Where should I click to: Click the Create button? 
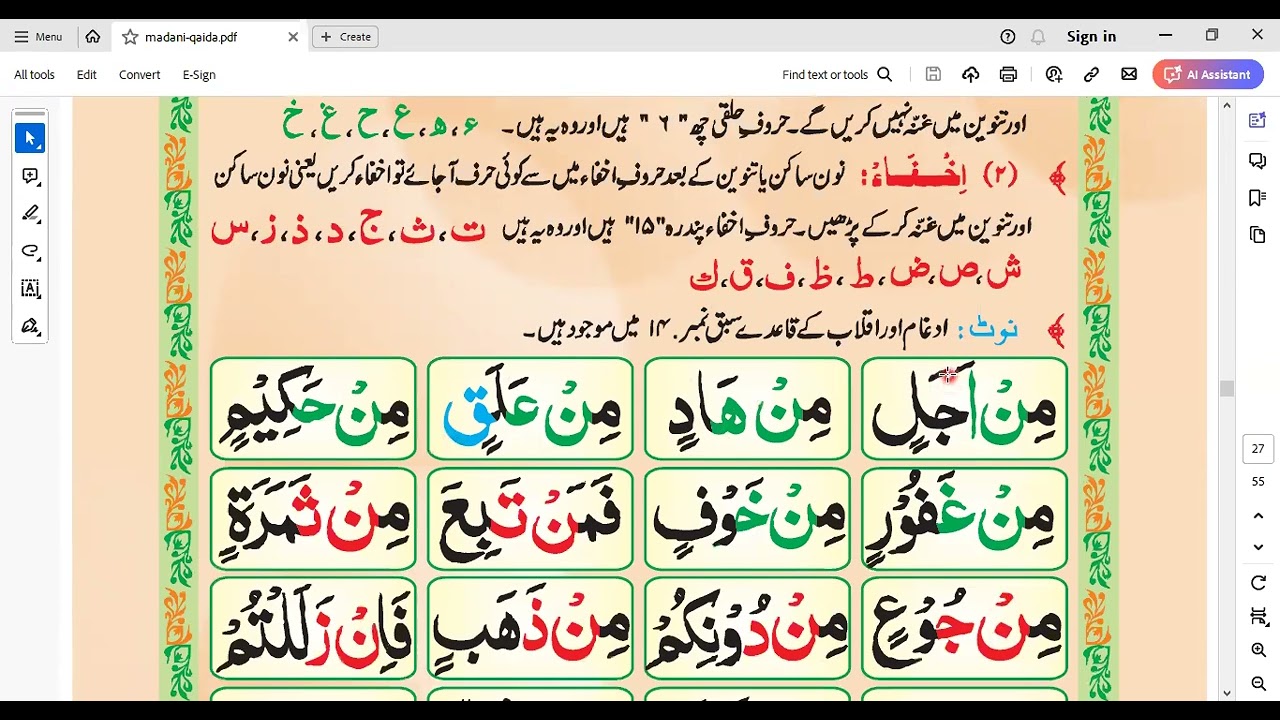346,37
